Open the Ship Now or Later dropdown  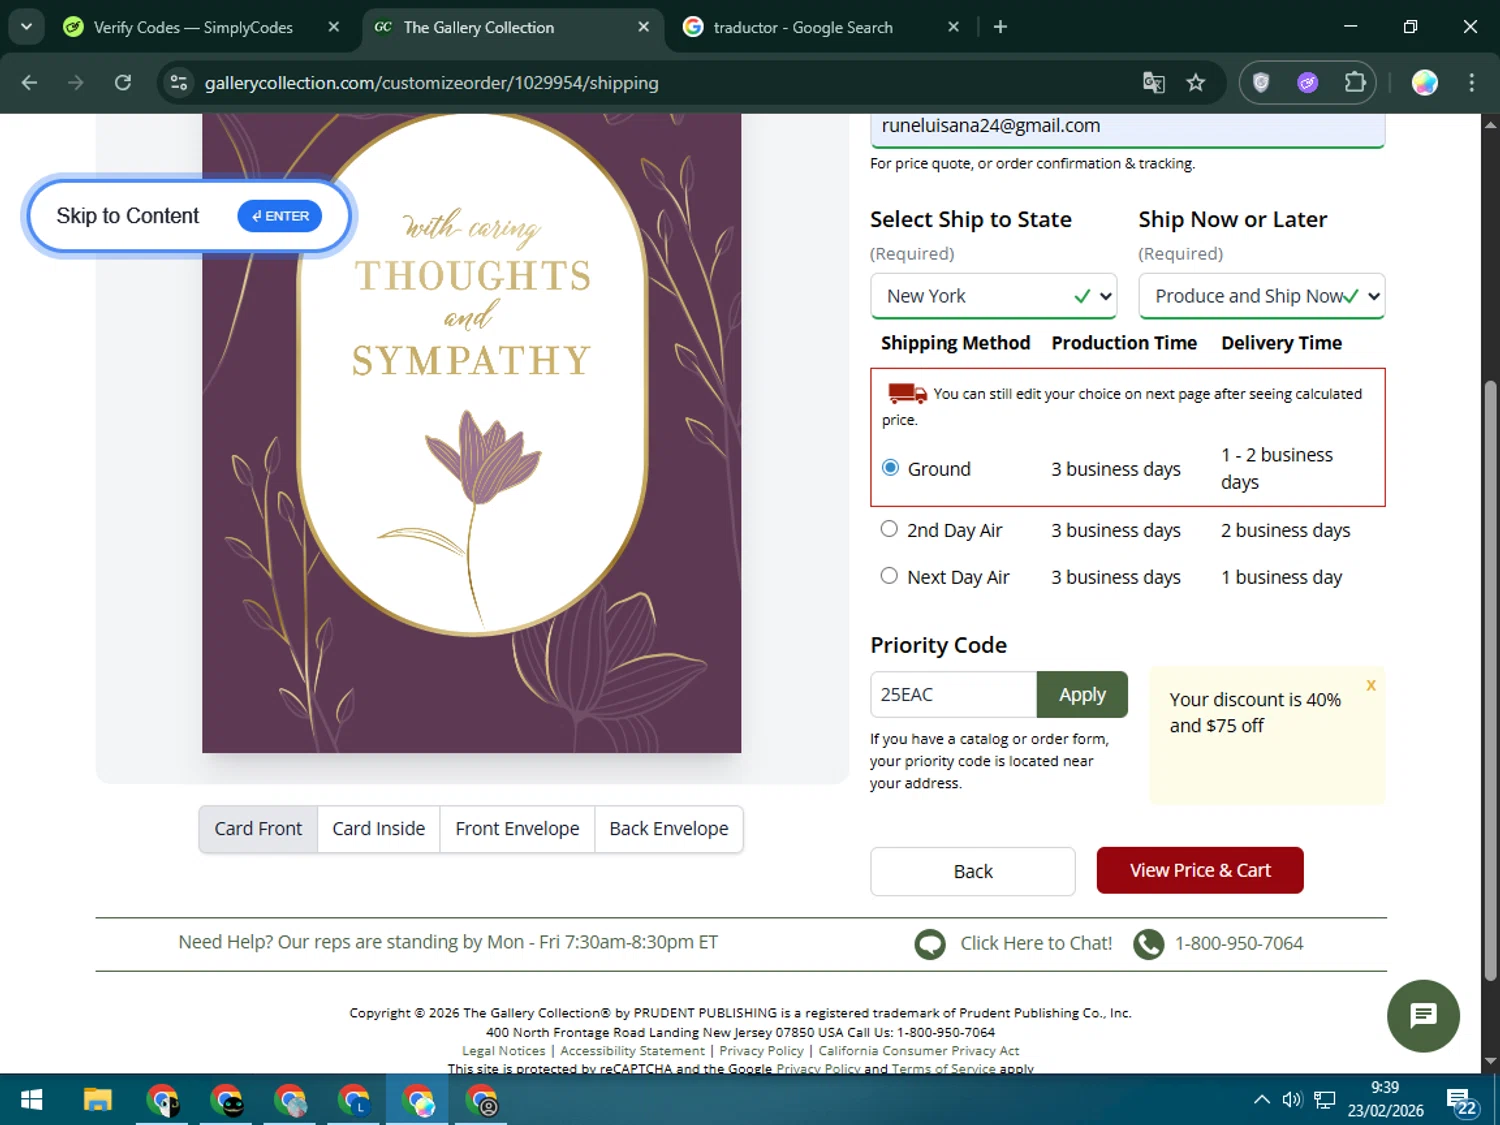pyautogui.click(x=1261, y=296)
